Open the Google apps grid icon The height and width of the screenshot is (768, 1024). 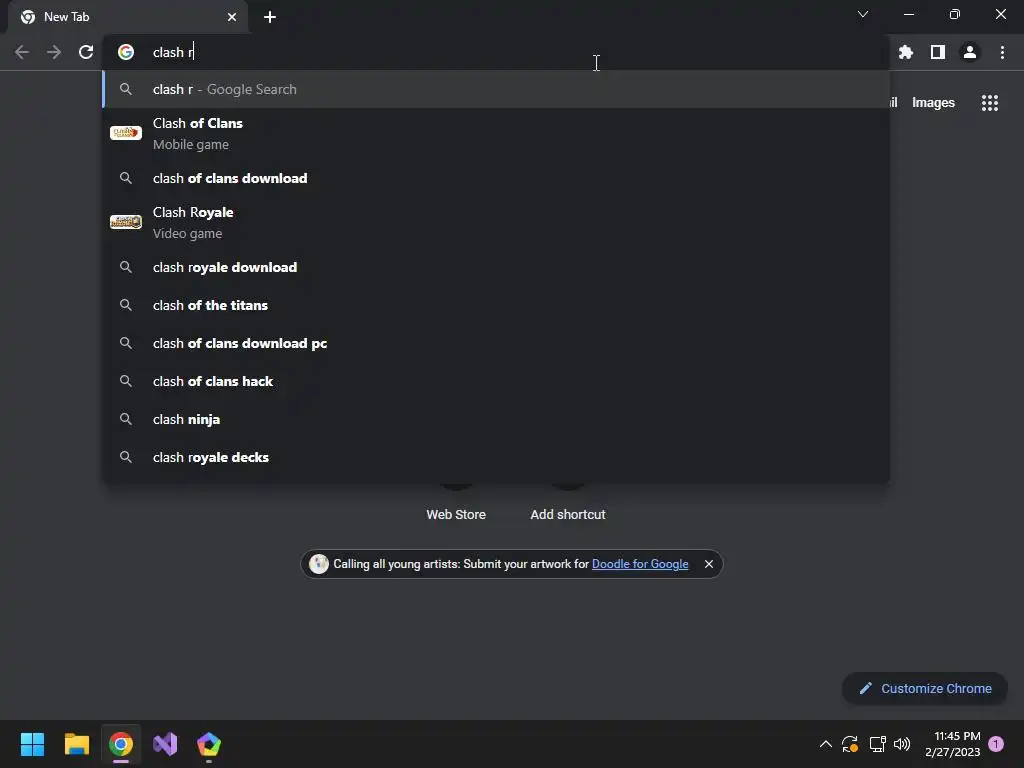pyautogui.click(x=990, y=103)
